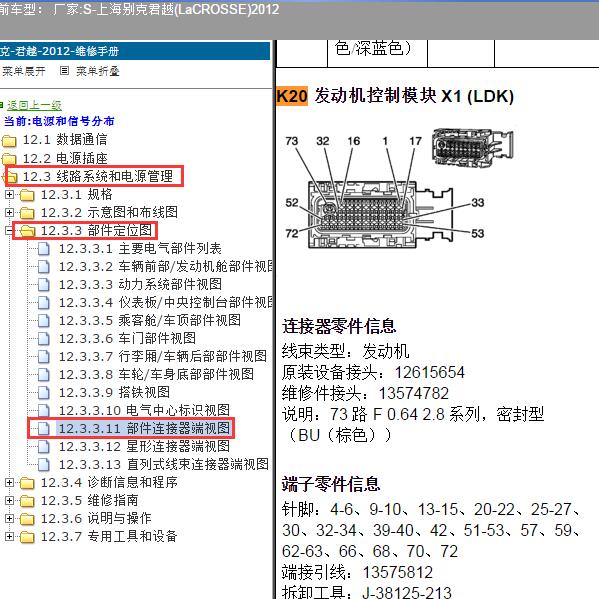Select 12.3.3.11 部件连接器端视图
This screenshot has width=599, height=599.
click(144, 428)
